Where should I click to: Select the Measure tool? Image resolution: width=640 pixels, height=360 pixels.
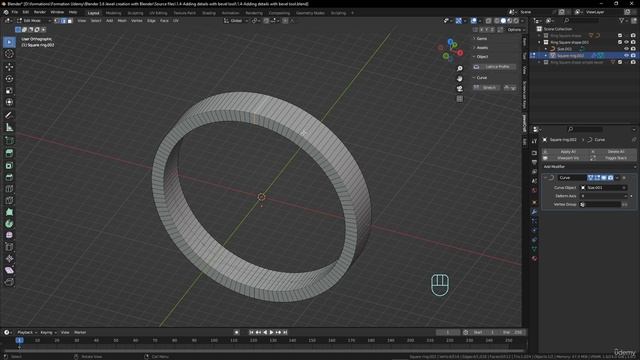(x=9, y=128)
